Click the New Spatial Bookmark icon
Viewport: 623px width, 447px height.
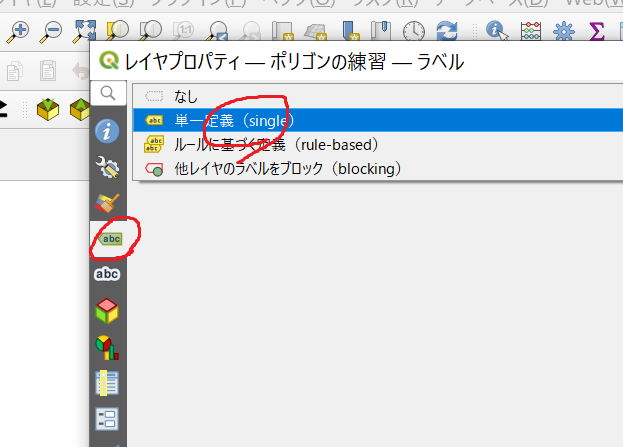350,31
